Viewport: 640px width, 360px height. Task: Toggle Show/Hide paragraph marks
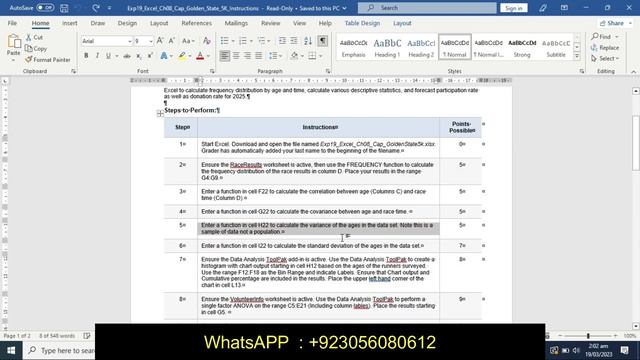[x=322, y=41]
